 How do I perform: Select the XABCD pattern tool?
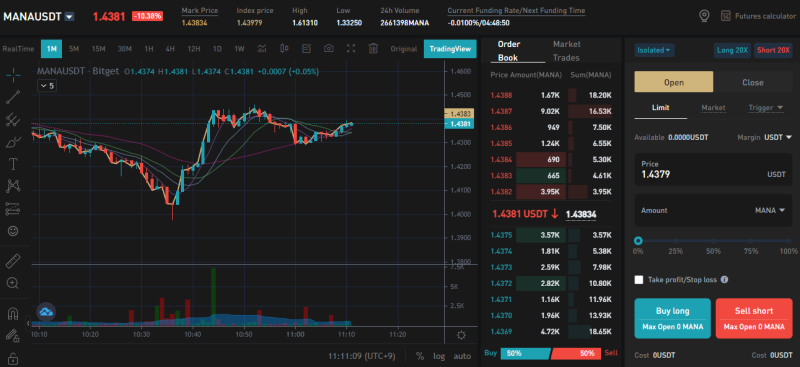[x=13, y=186]
